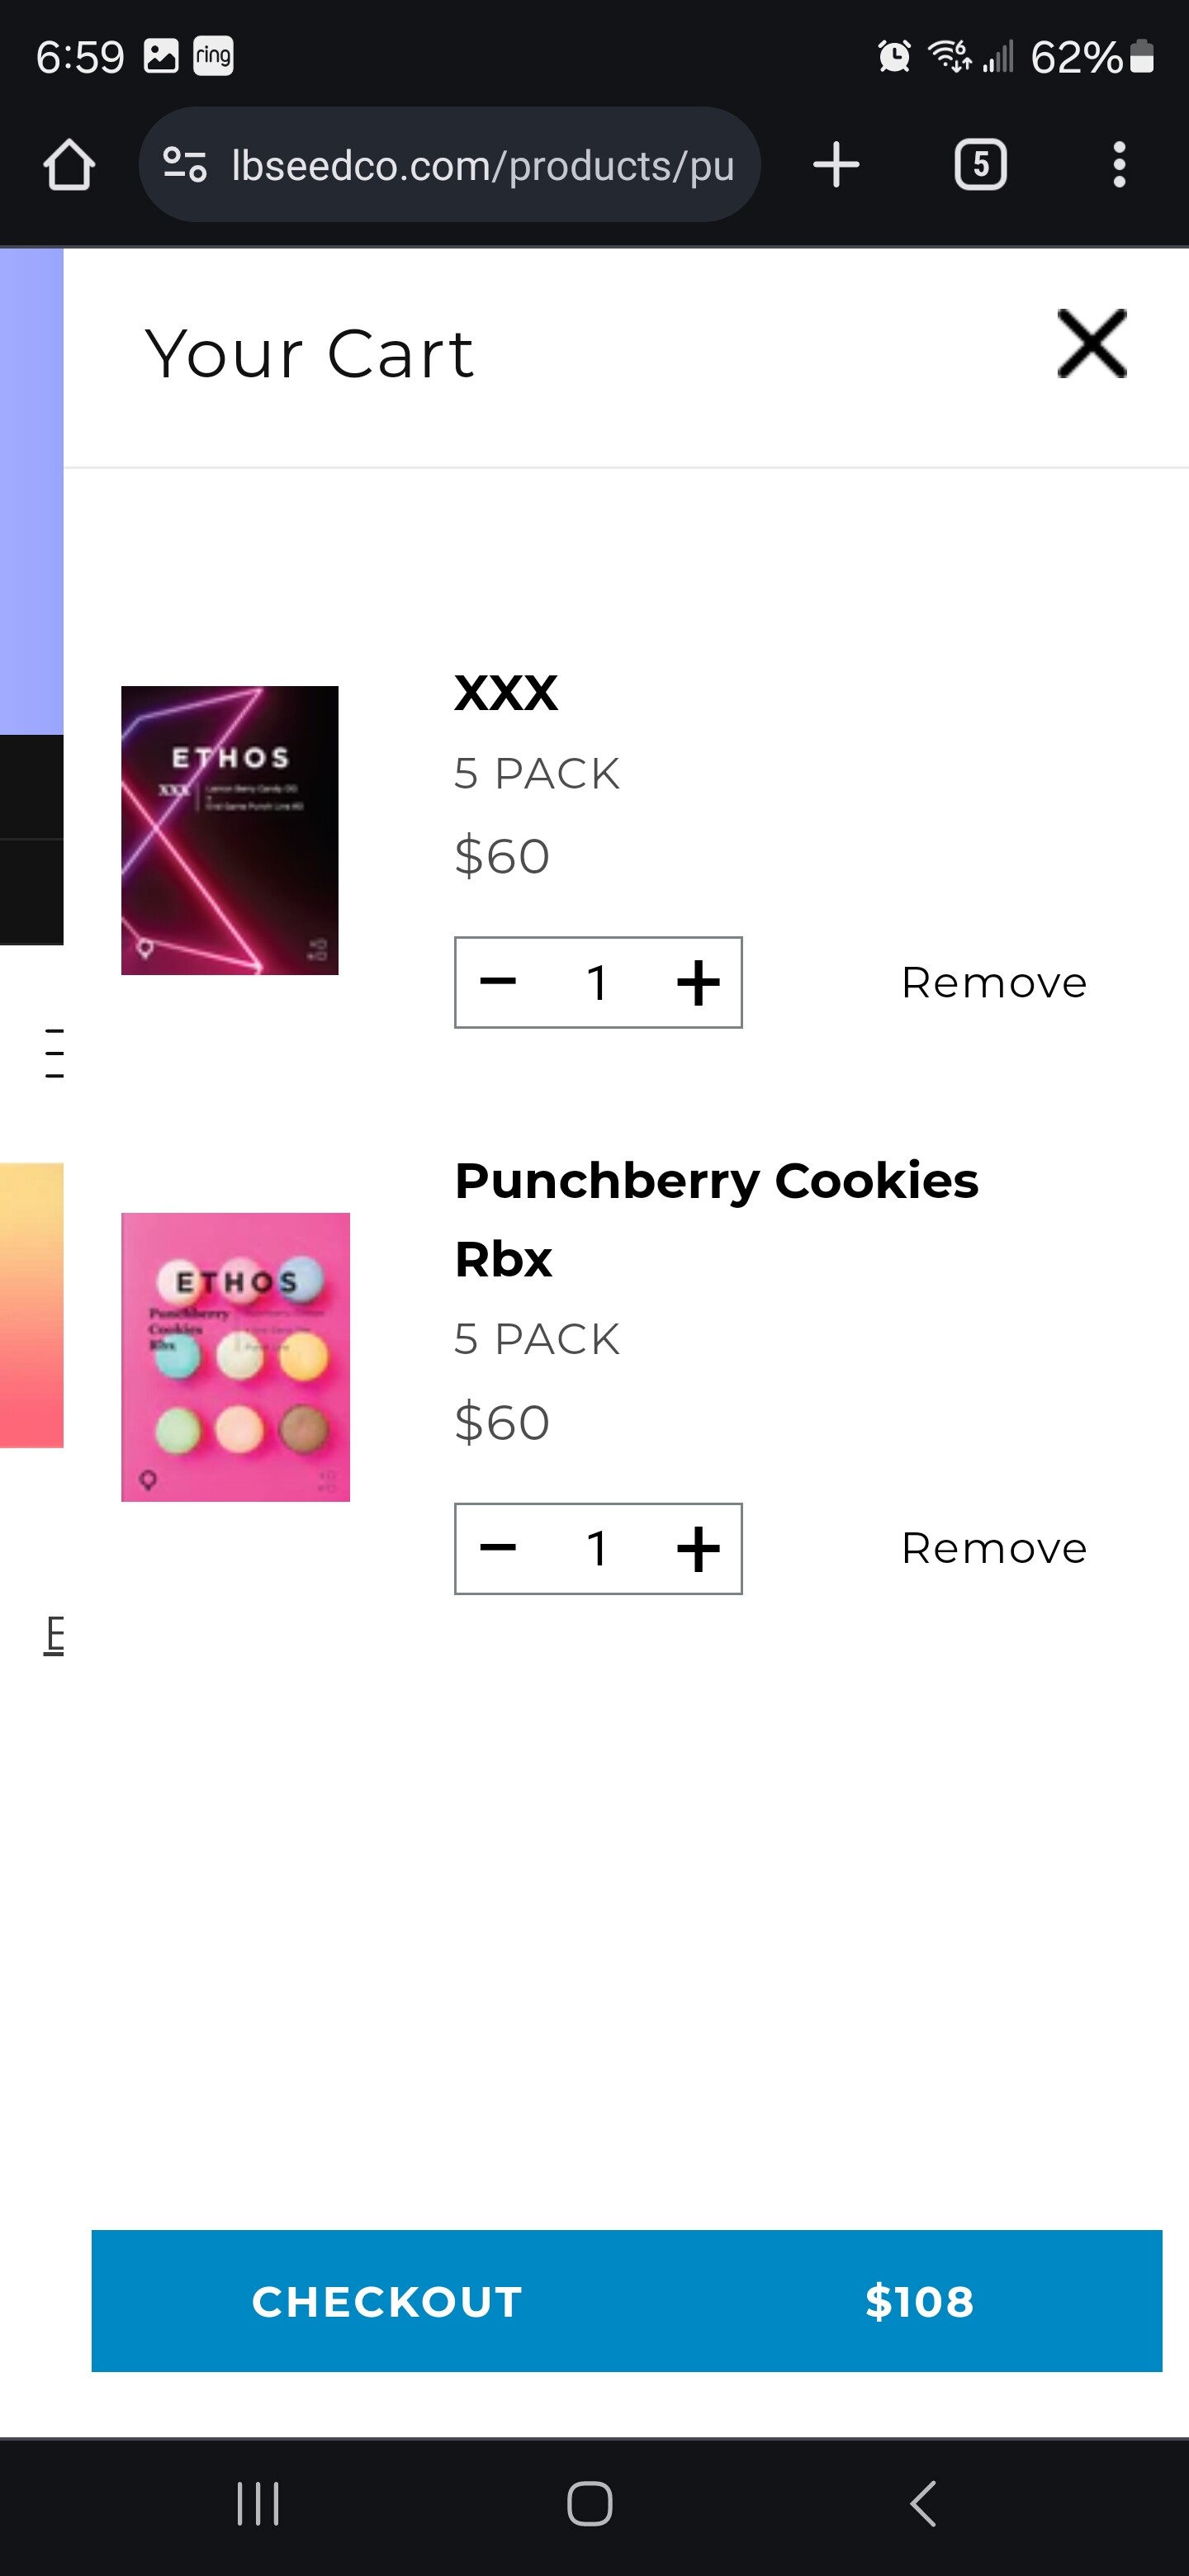Viewport: 1189px width, 2576px height.
Task: Remove Punchberry Cookies Rbx from cart
Action: pyautogui.click(x=994, y=1548)
